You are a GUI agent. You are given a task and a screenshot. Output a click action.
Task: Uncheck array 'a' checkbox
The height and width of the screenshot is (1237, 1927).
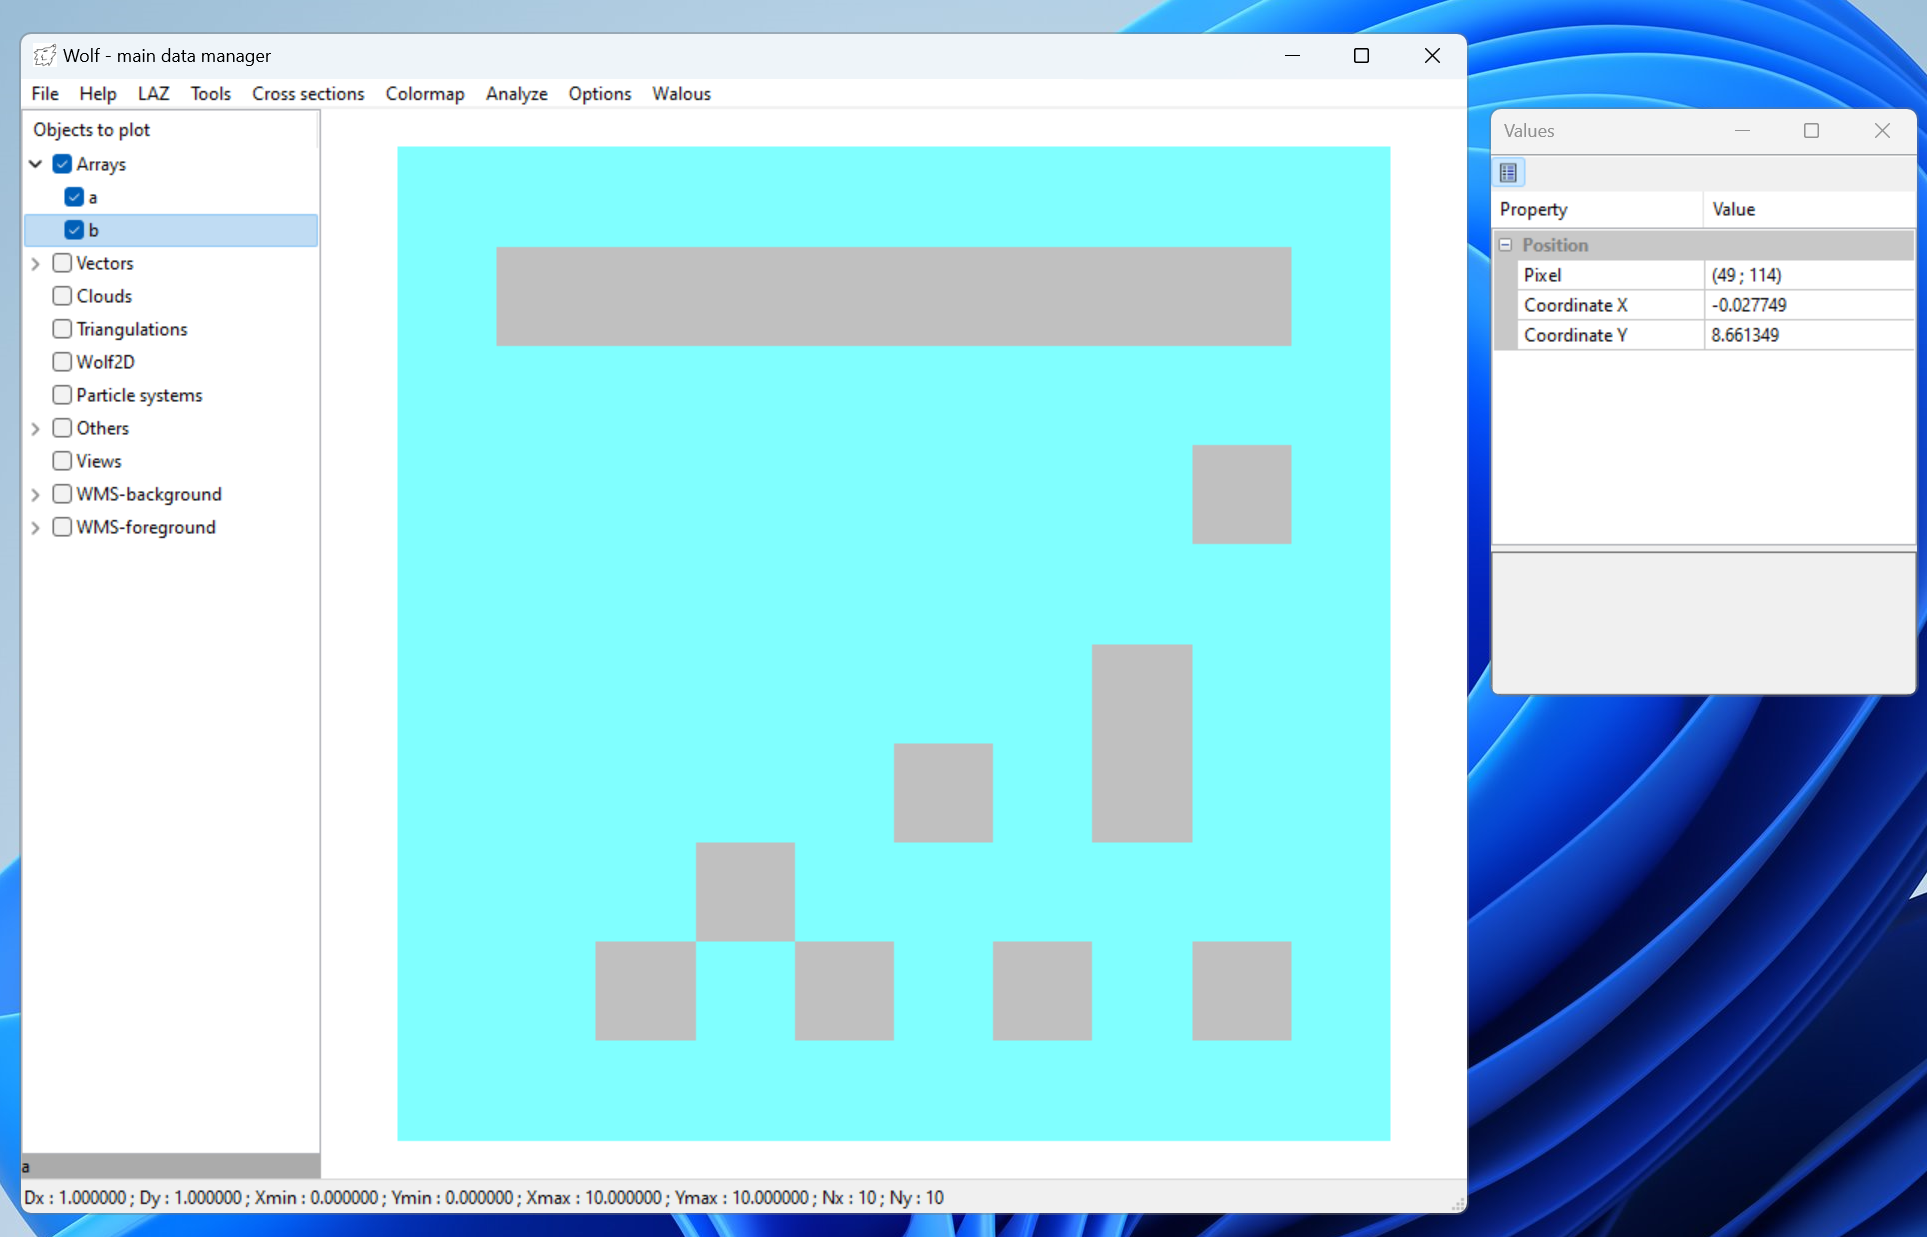pos(74,197)
